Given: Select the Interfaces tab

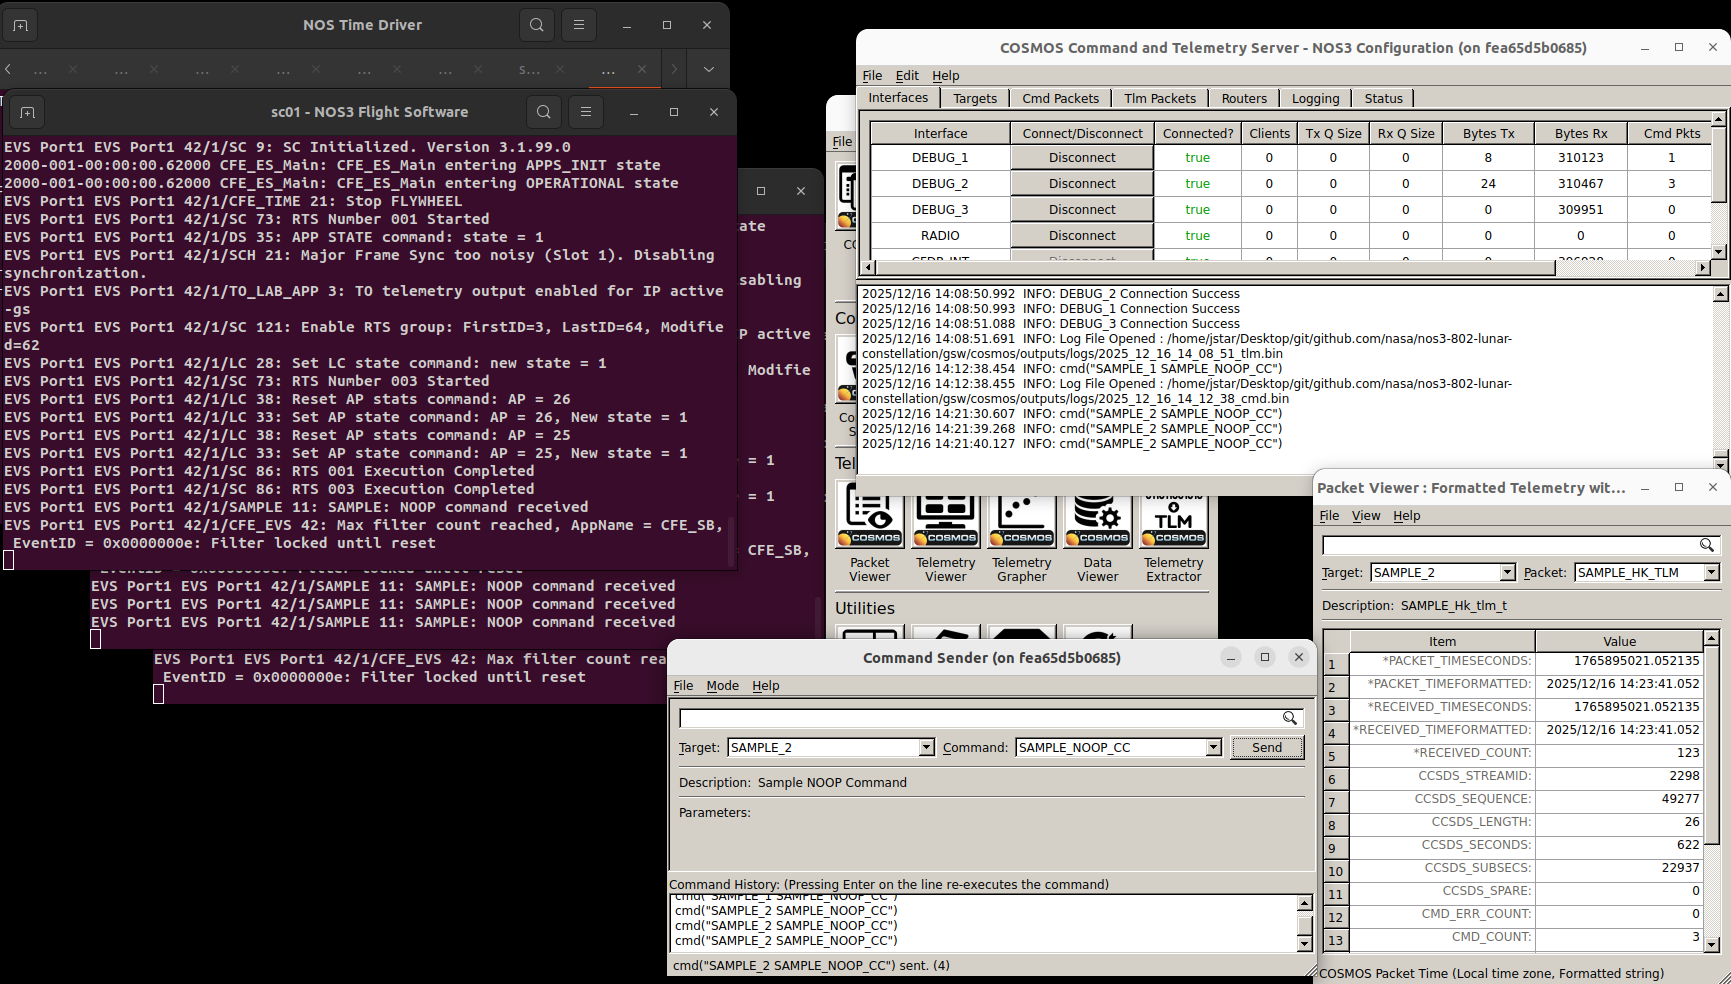Looking at the screenshot, I should pyautogui.click(x=898, y=97).
